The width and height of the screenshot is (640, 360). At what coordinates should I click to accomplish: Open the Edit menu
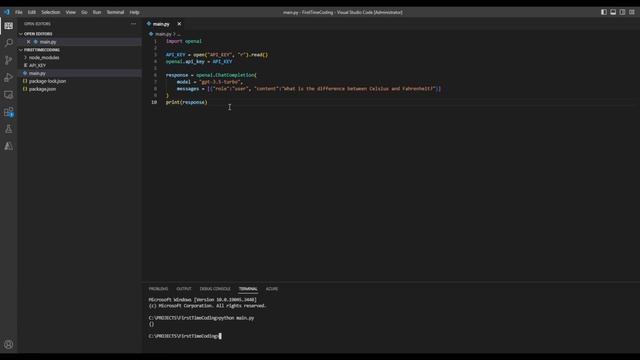pos(32,12)
